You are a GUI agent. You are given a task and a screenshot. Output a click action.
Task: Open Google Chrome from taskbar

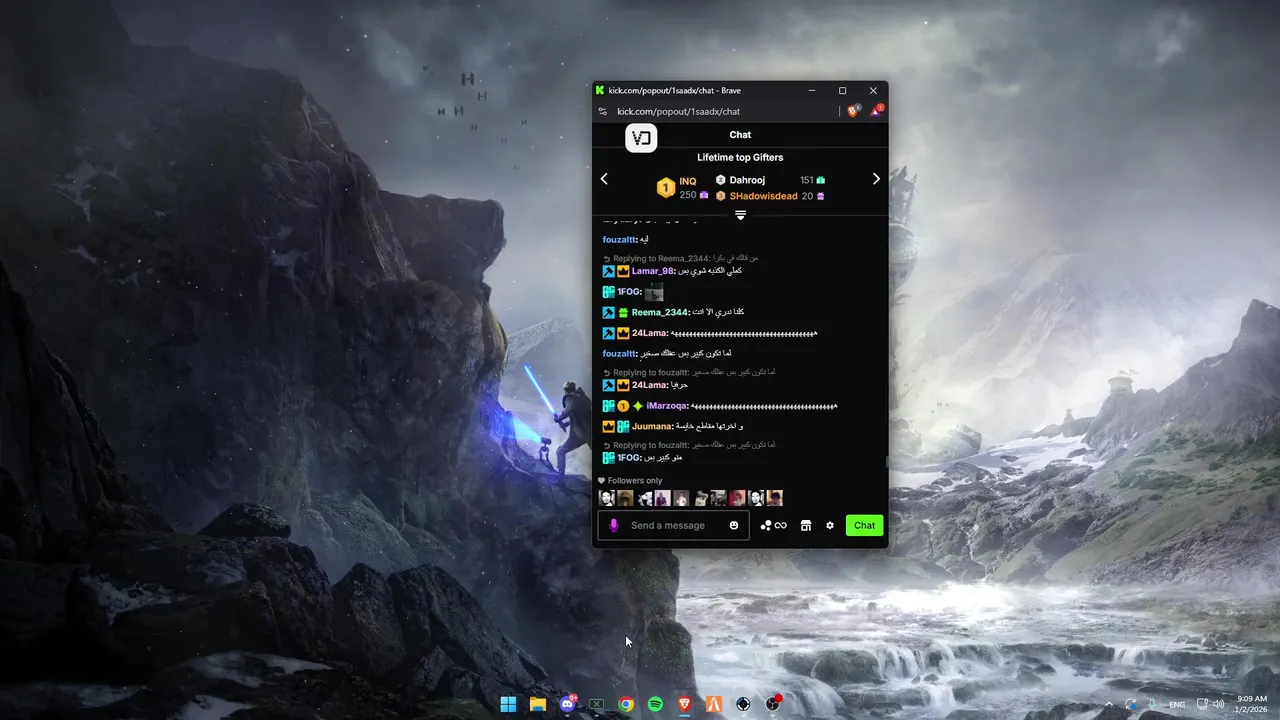(x=626, y=704)
